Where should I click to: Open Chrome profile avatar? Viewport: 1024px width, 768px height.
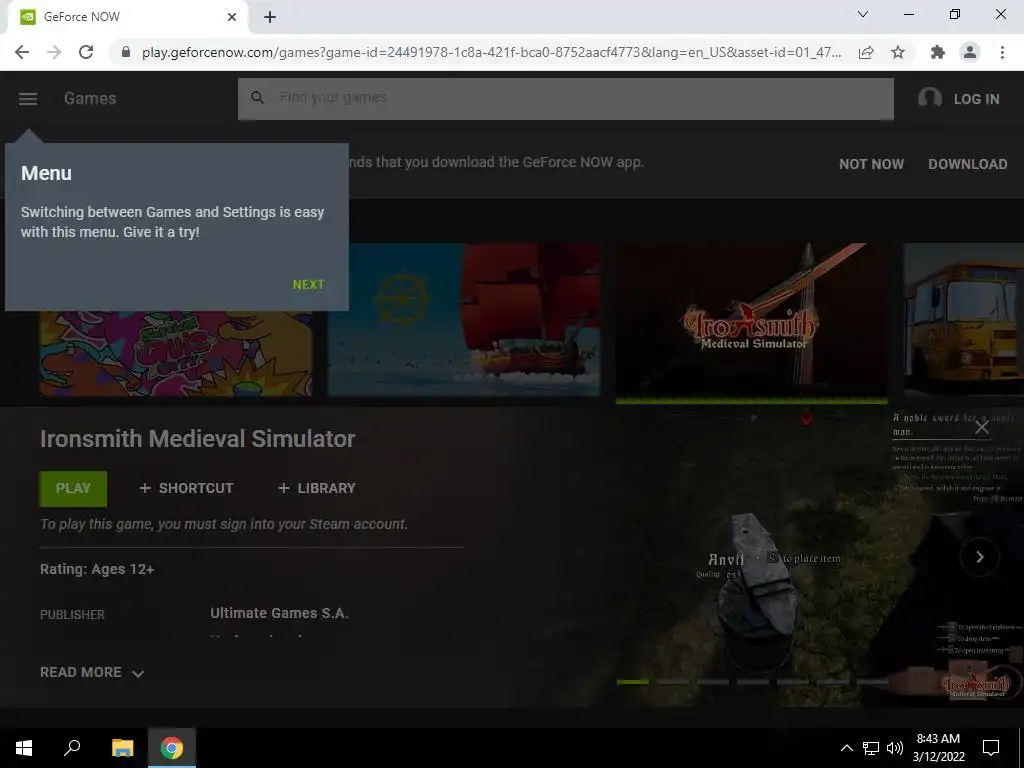click(970, 52)
